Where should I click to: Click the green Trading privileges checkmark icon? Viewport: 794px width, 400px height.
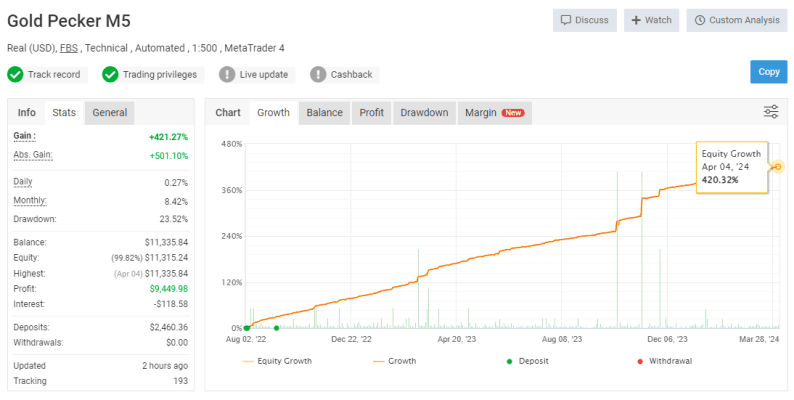tap(110, 74)
